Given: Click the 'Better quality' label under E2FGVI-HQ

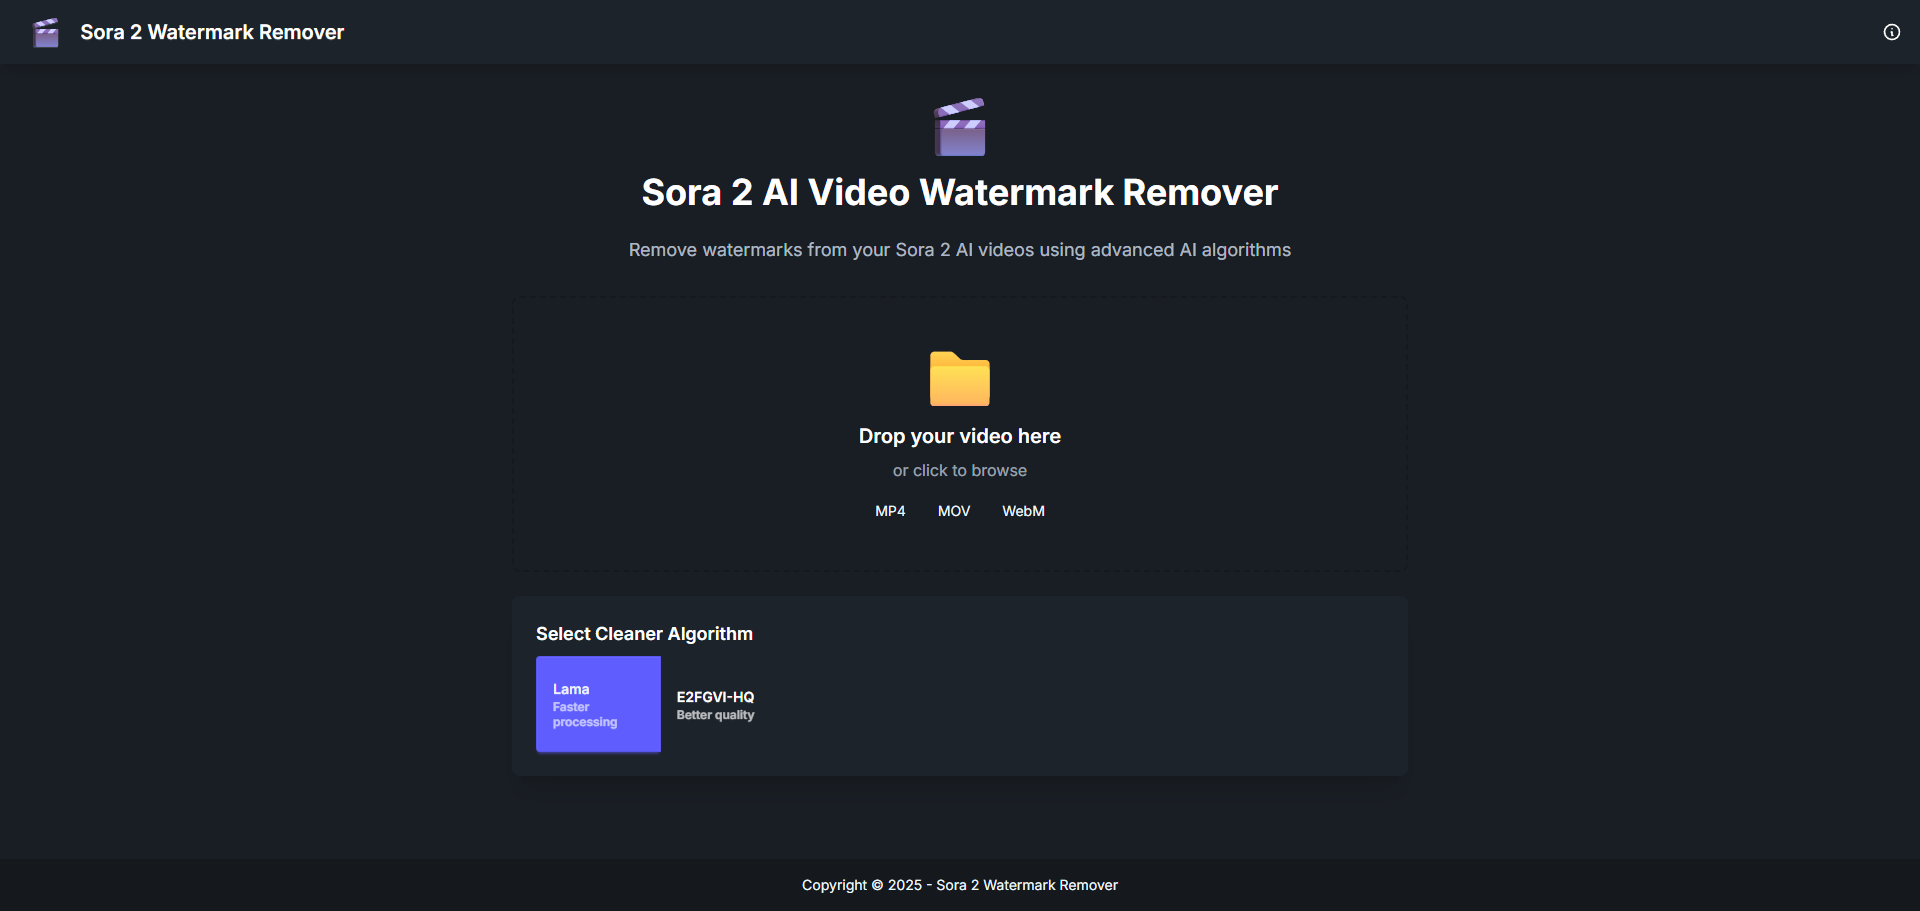Looking at the screenshot, I should pos(715,716).
